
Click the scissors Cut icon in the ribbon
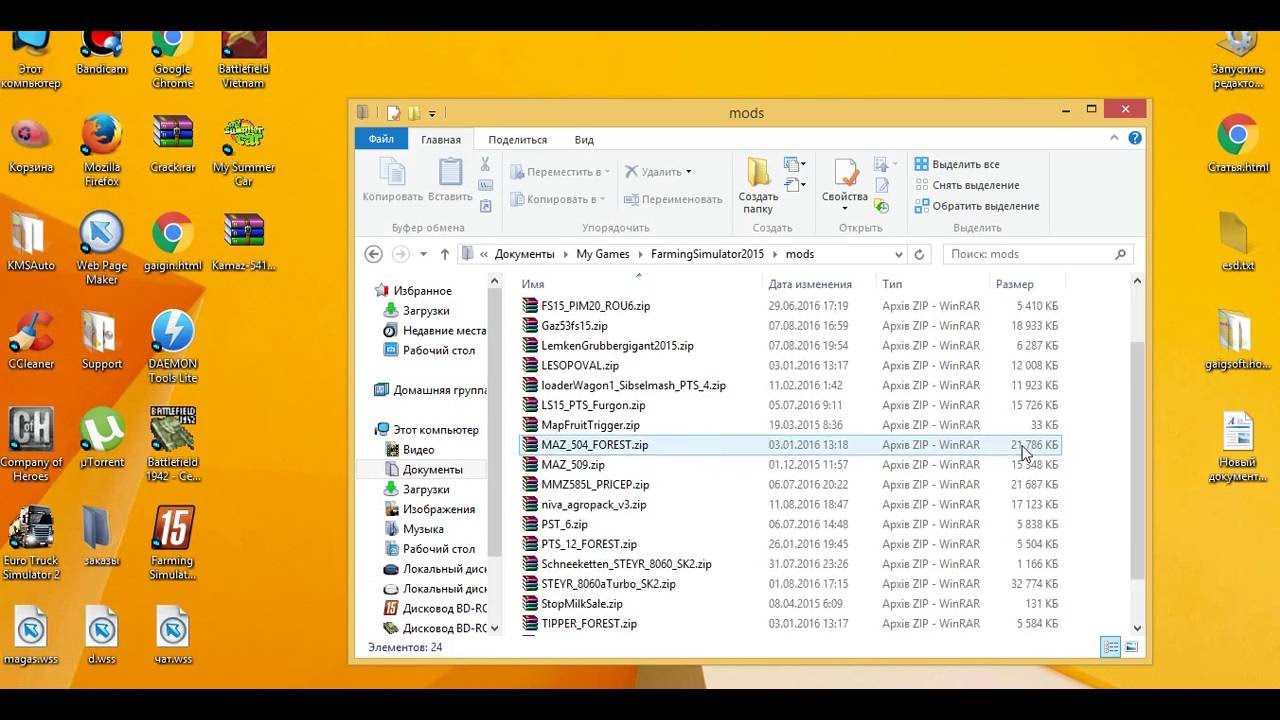(486, 165)
